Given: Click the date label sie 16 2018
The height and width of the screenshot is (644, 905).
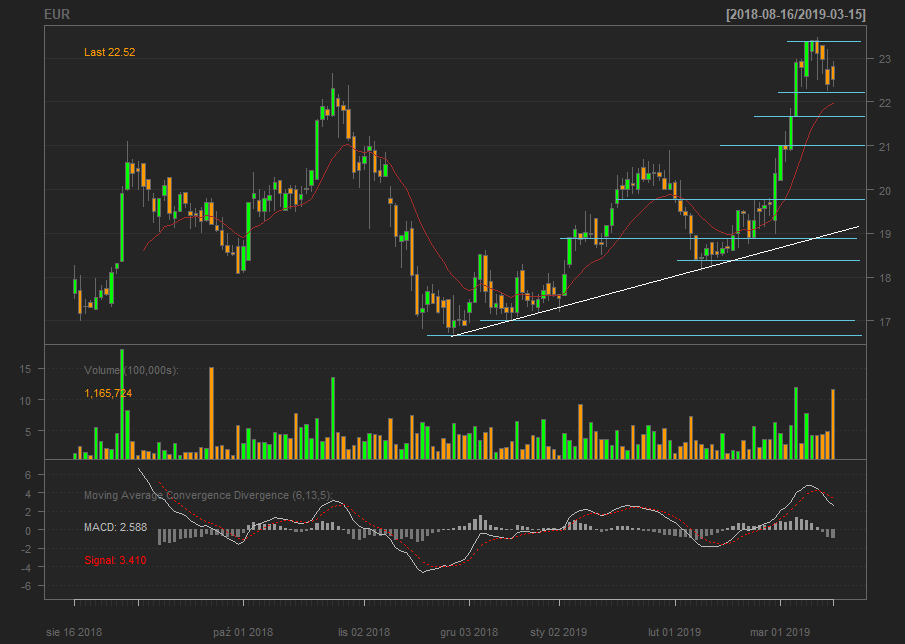Looking at the screenshot, I should point(74,632).
